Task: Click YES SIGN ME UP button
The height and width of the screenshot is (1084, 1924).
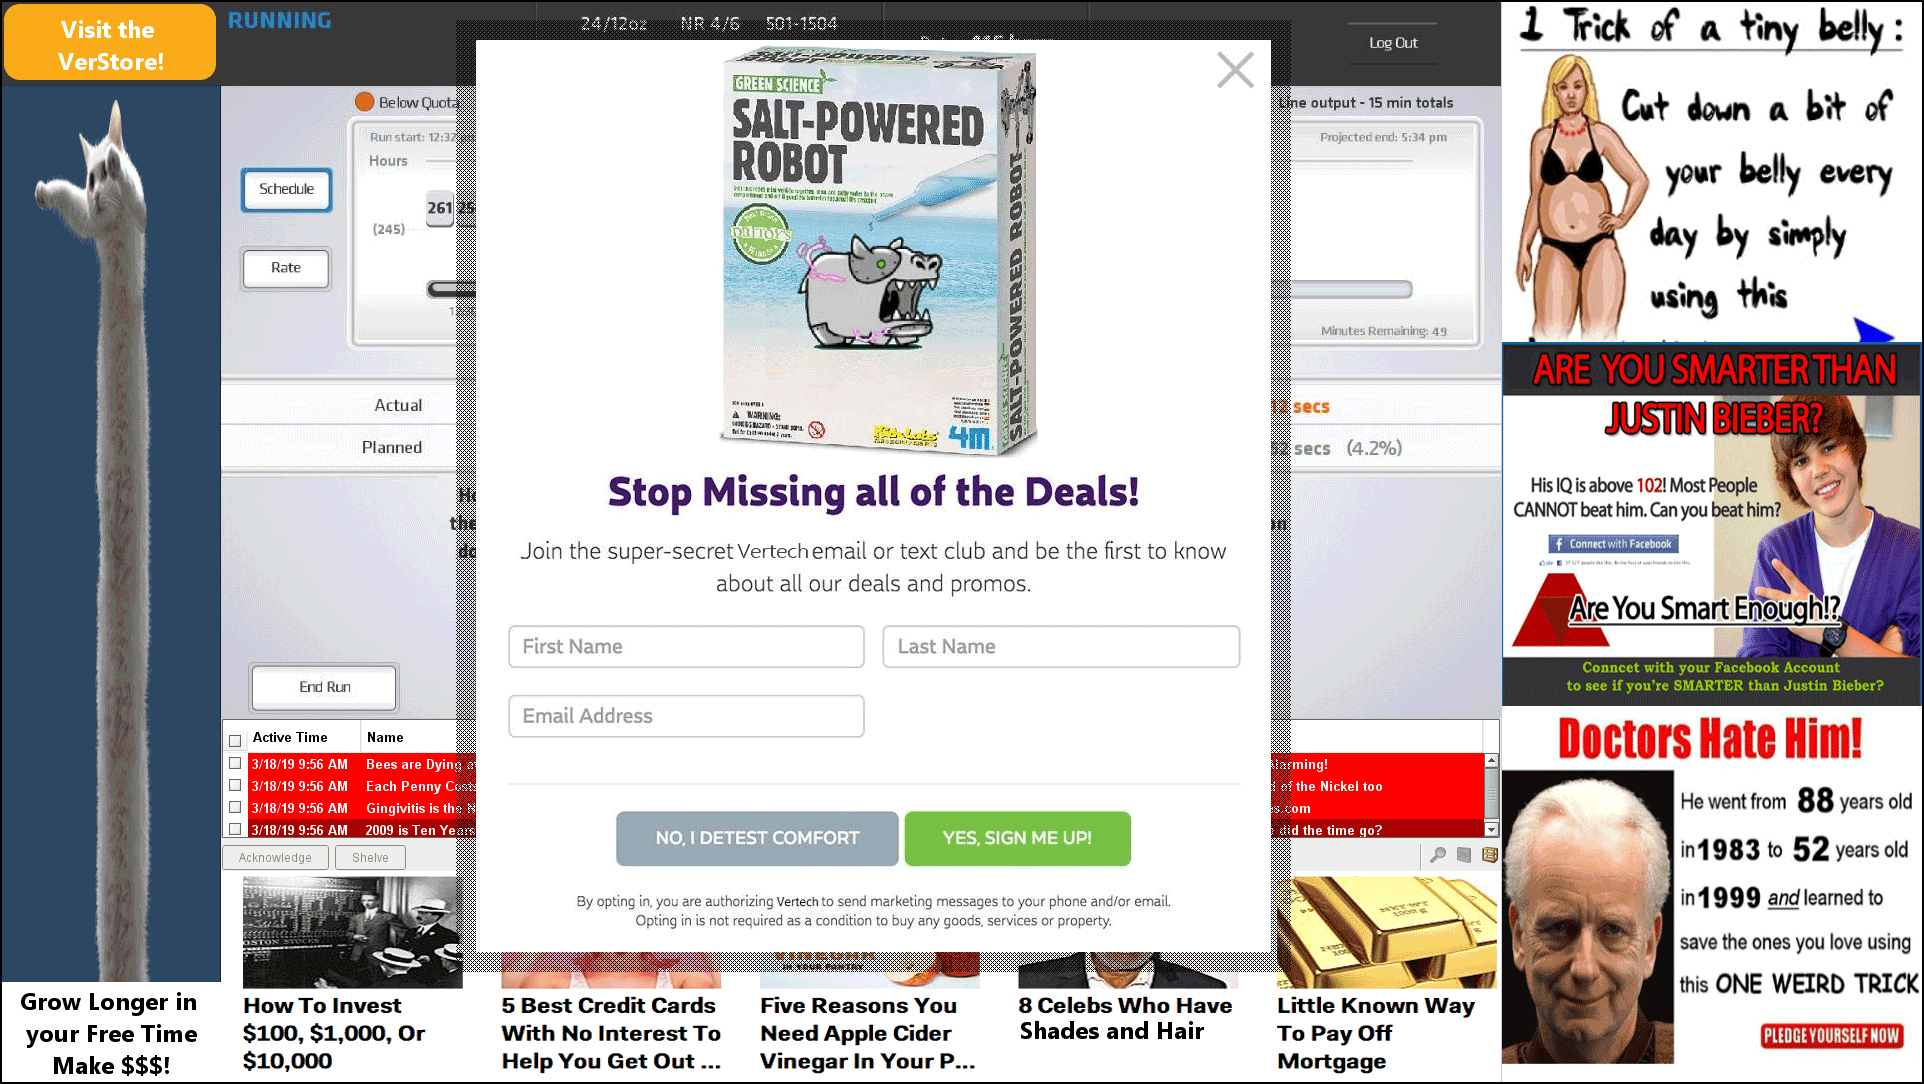Action: 1018,837
